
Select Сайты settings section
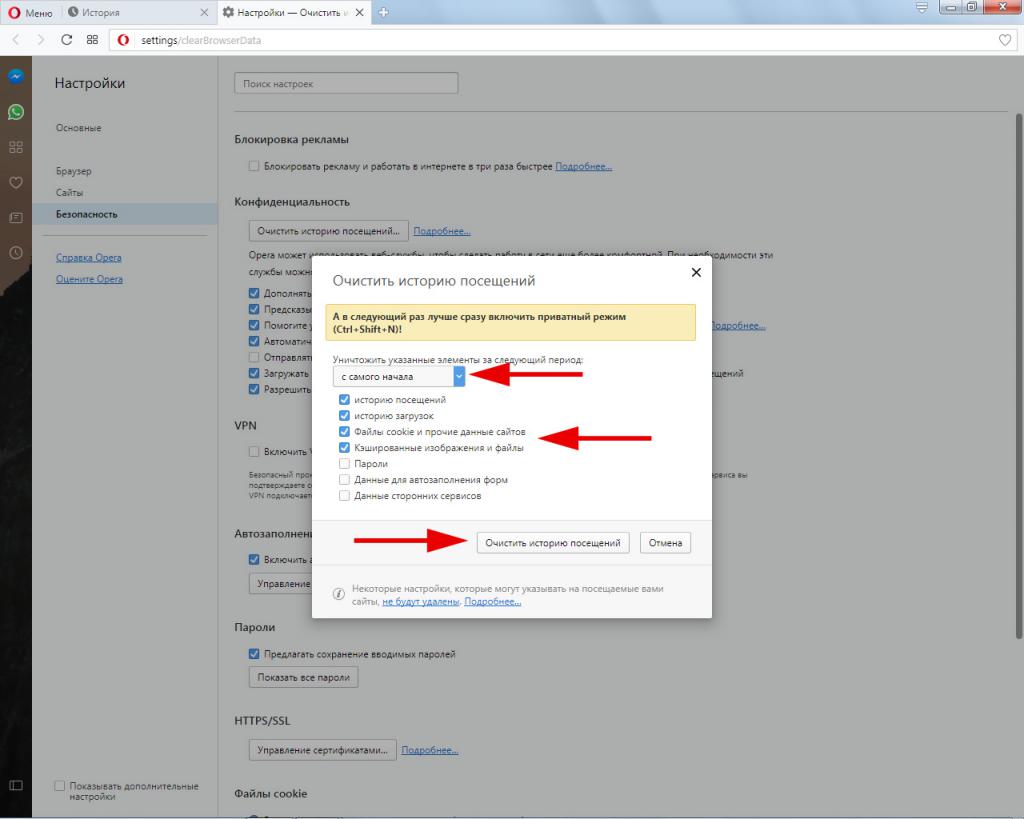coord(69,193)
